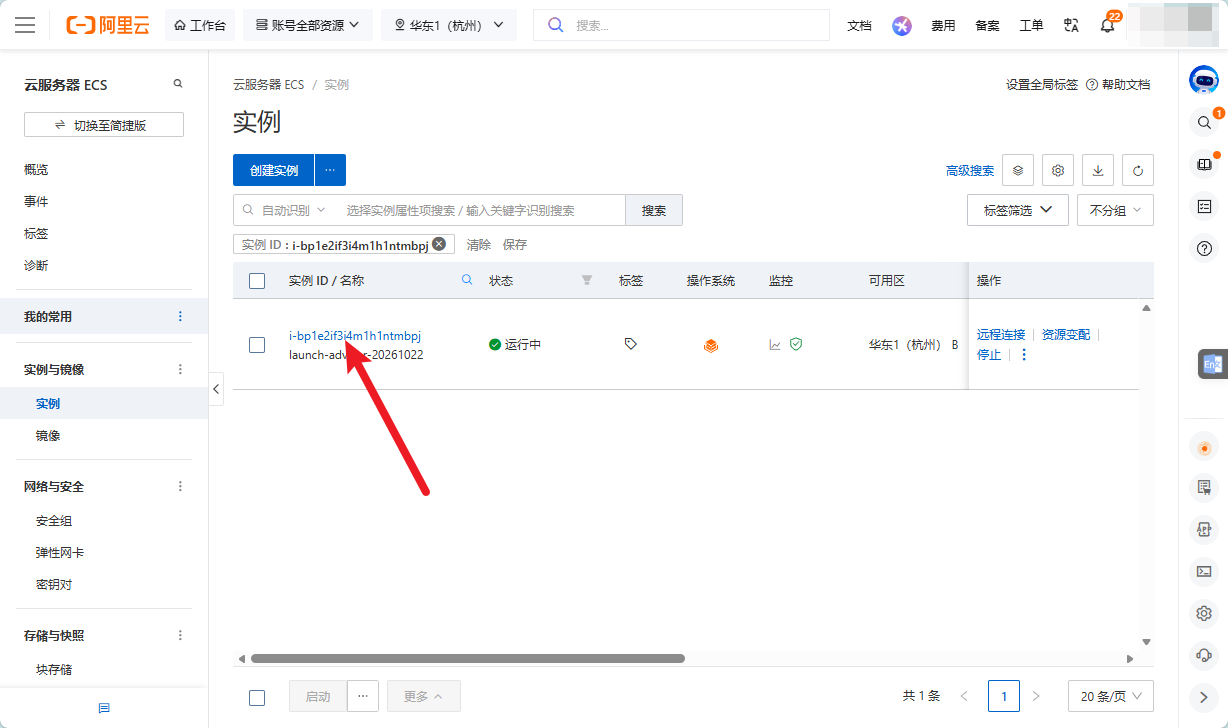Click the 搜索 button

(x=654, y=210)
